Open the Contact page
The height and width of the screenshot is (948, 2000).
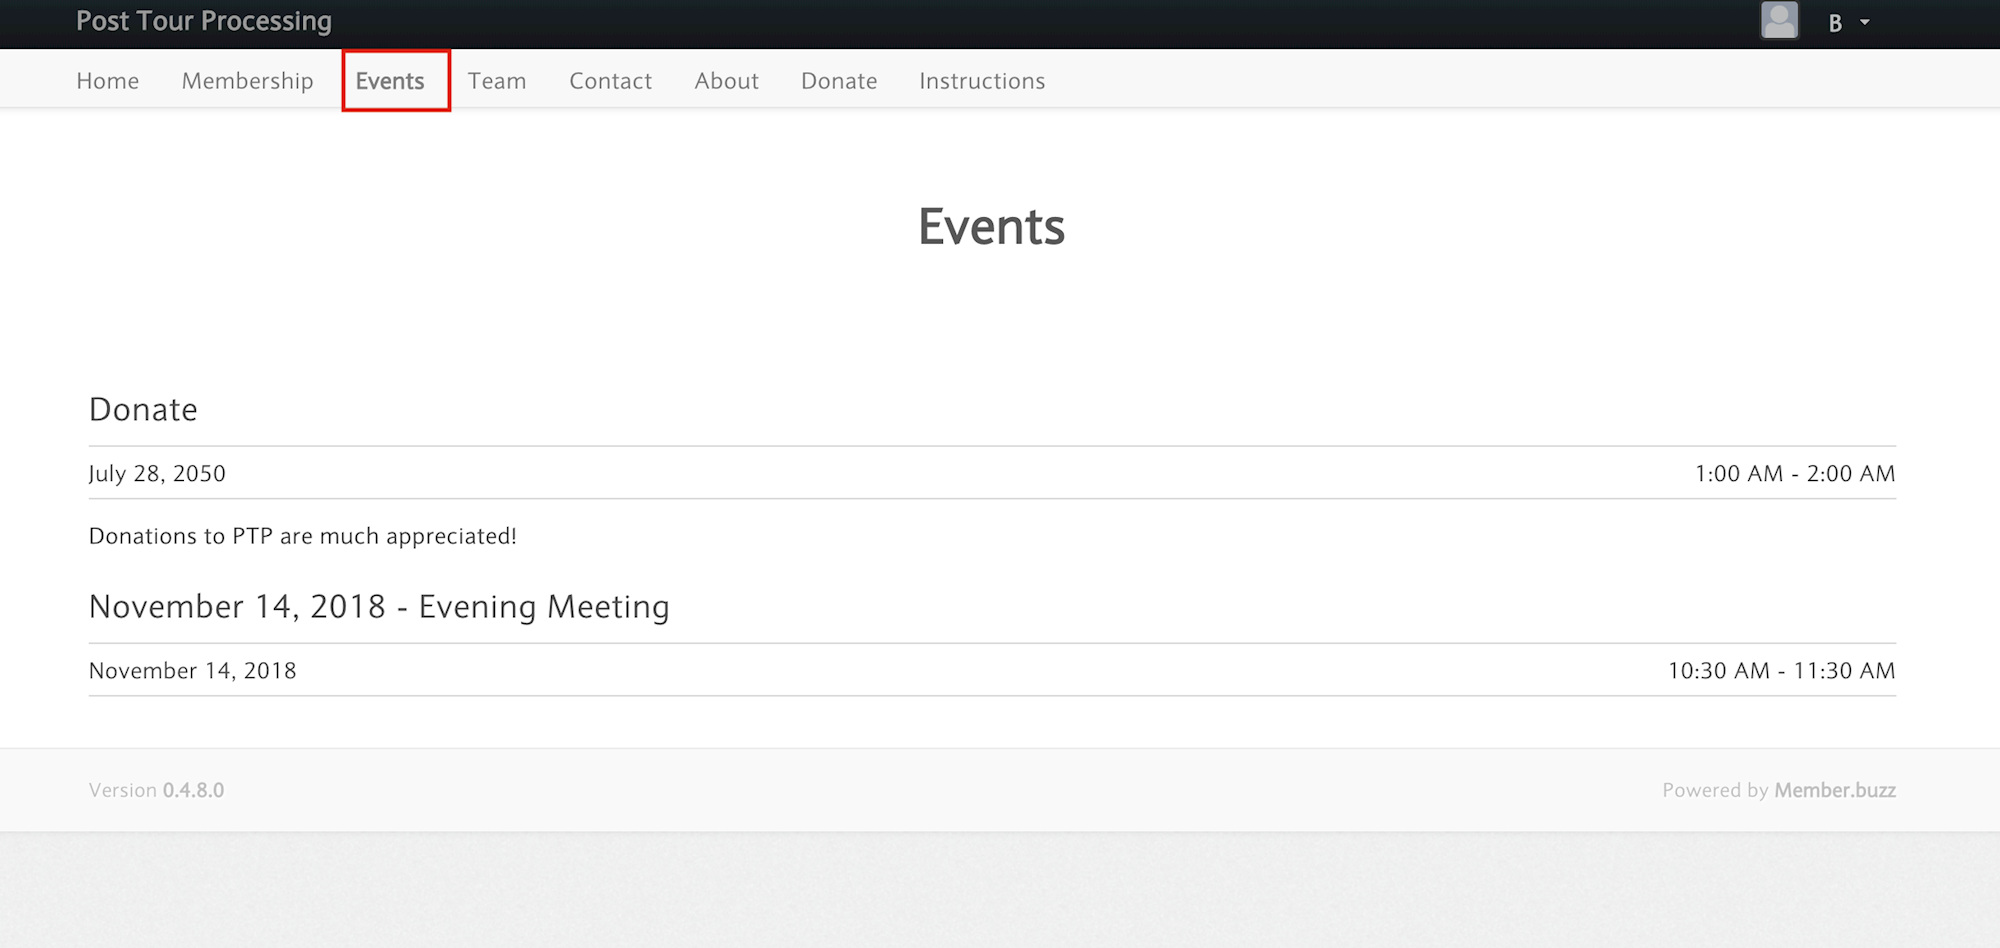pos(610,81)
